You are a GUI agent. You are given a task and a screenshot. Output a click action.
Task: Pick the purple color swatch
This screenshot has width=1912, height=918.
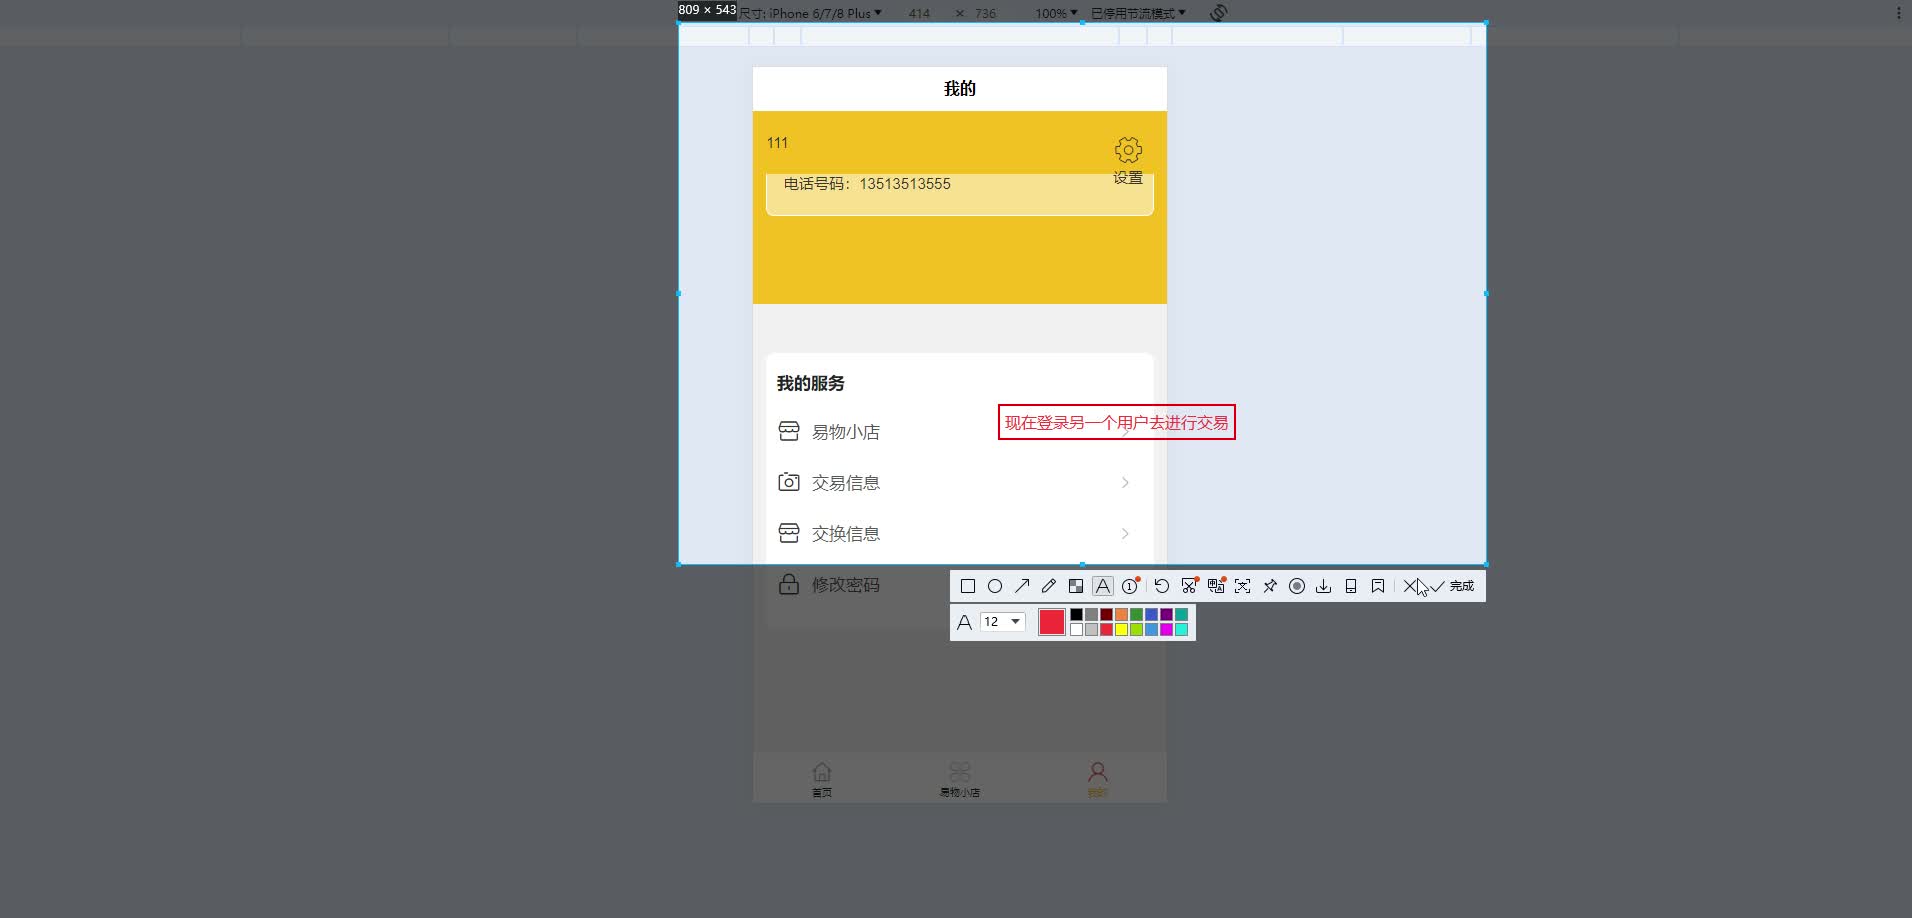click(1166, 614)
